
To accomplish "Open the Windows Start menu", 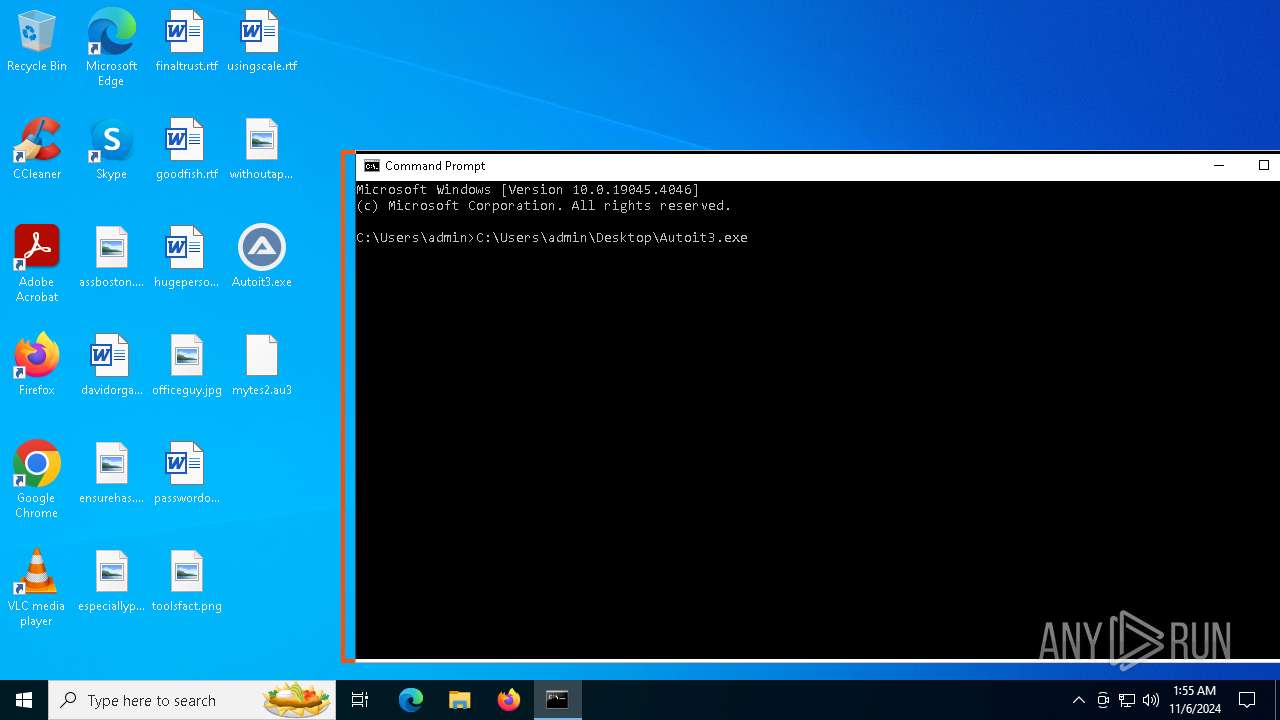I will tap(24, 700).
